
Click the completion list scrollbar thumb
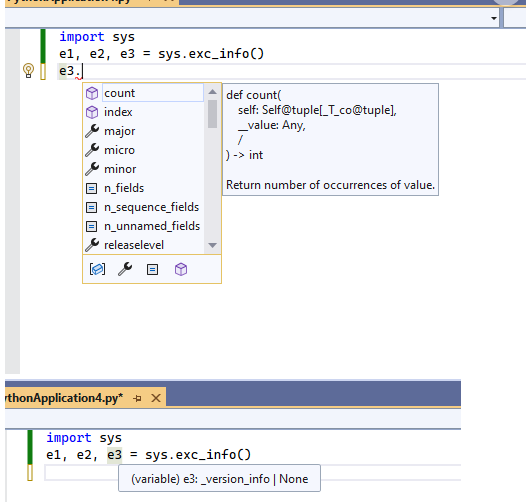[212, 114]
